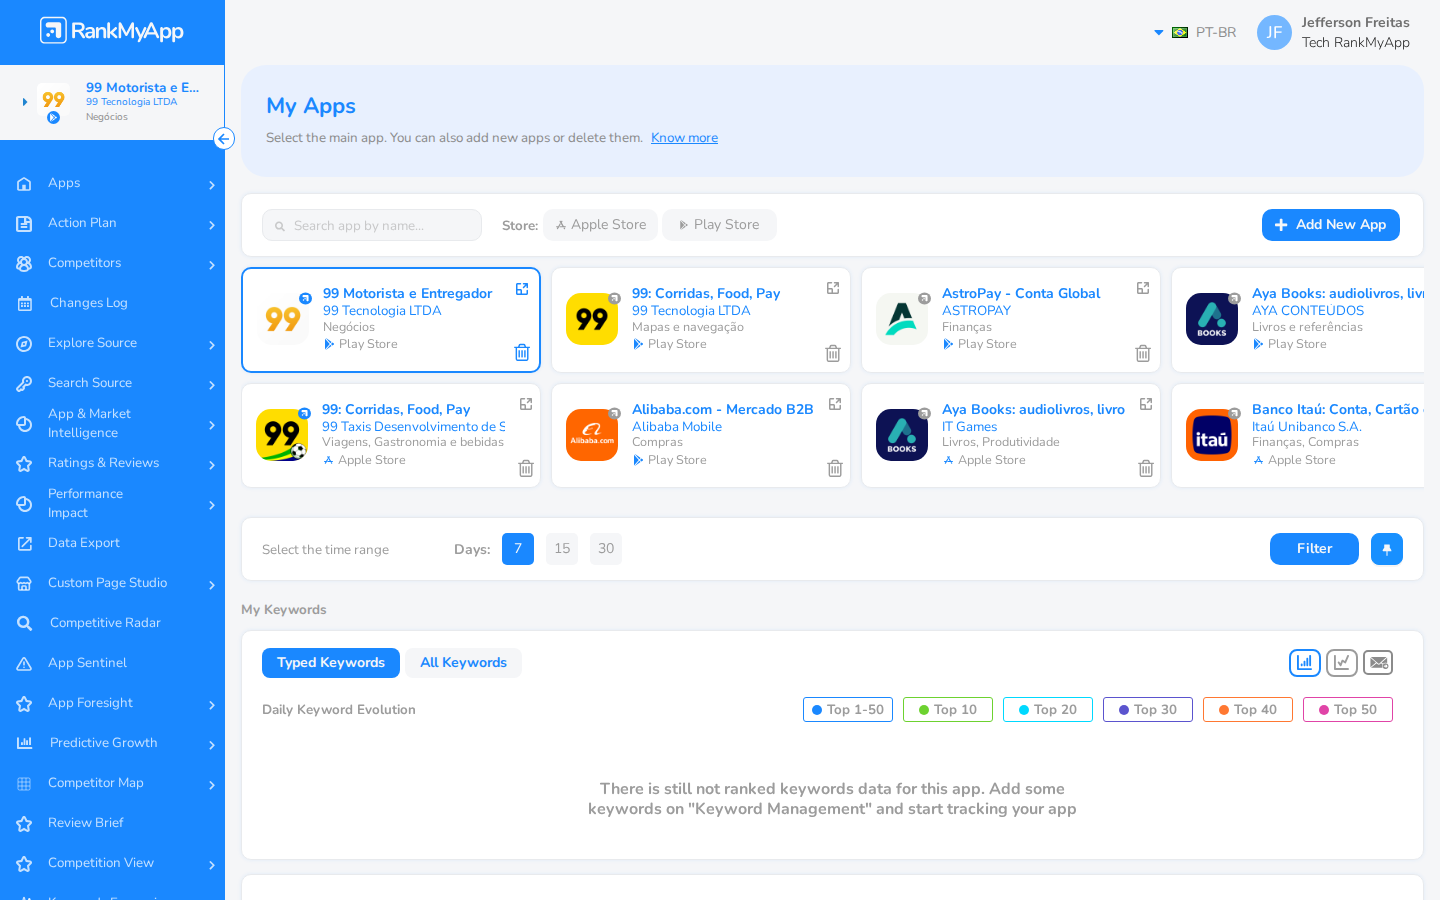Image resolution: width=1440 pixels, height=900 pixels.
Task: Switch to All Keywords tab
Action: [463, 663]
